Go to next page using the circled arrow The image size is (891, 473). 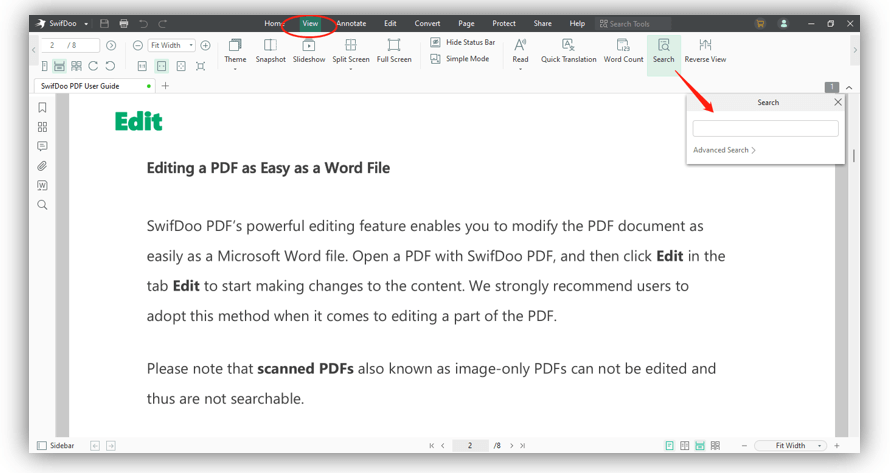pyautogui.click(x=111, y=45)
